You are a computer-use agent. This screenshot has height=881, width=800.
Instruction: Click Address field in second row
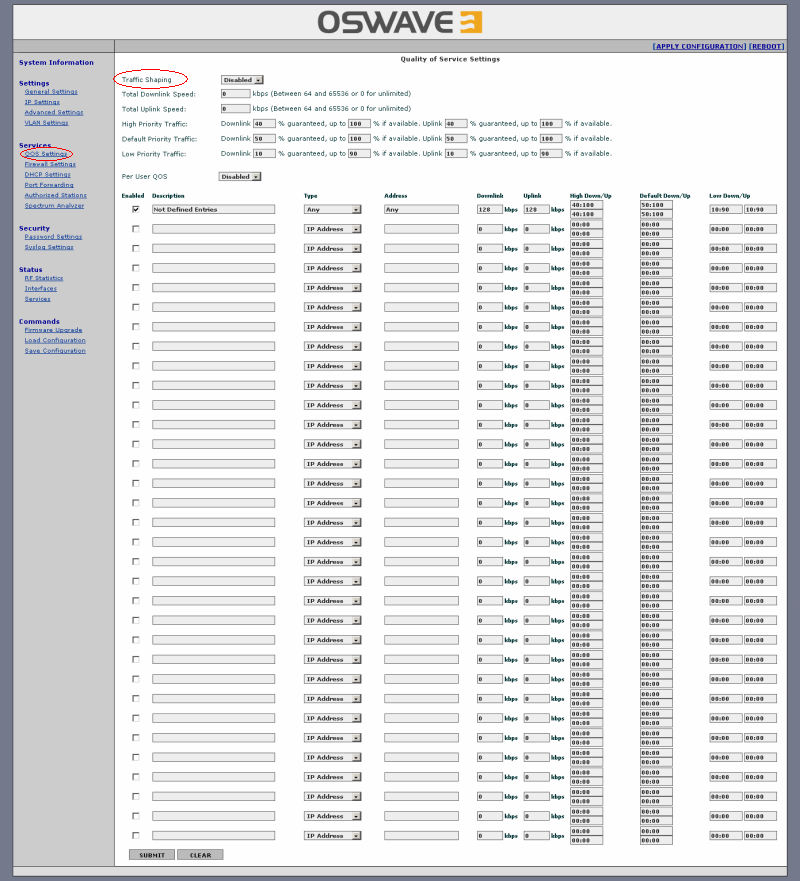tap(421, 229)
